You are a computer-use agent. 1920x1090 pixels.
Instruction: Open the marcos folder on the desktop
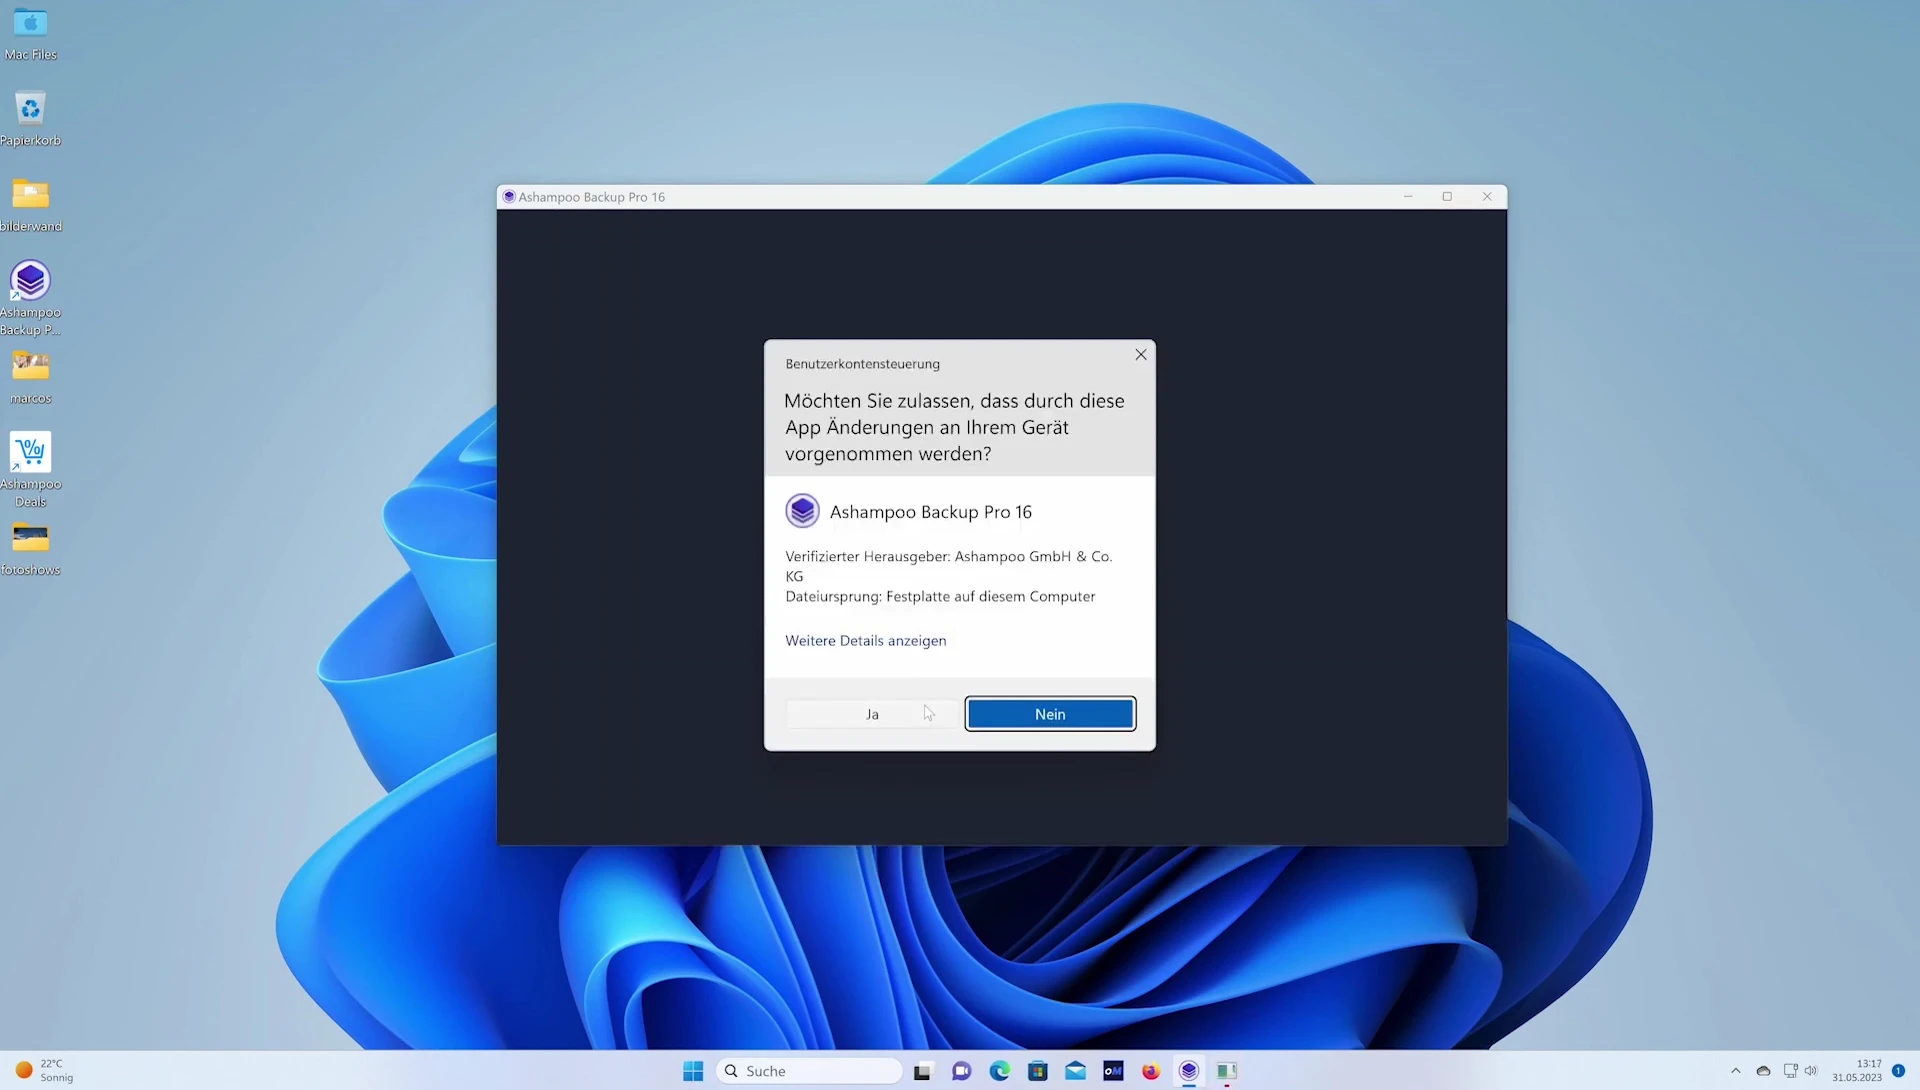tap(30, 367)
